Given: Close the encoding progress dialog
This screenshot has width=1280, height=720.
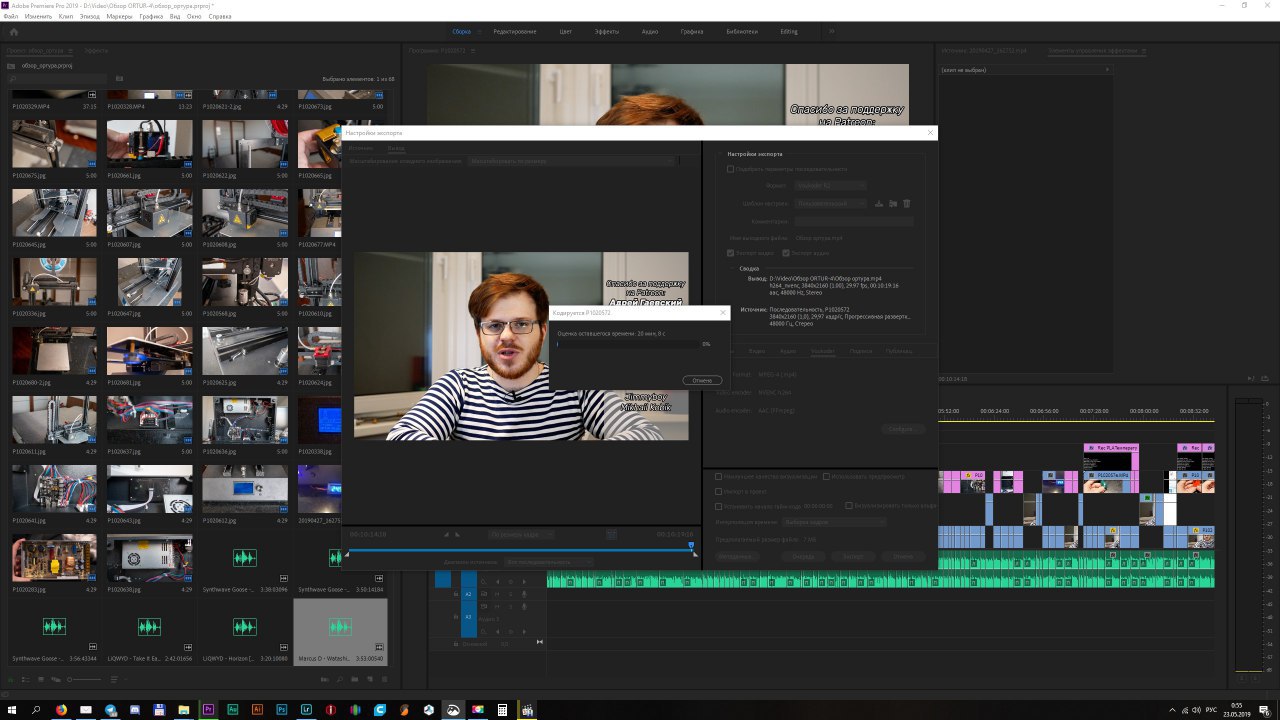Looking at the screenshot, I should (723, 313).
